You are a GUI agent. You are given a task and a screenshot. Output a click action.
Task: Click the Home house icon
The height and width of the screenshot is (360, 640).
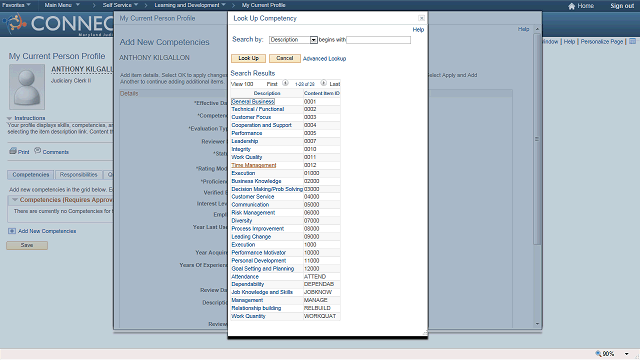(571, 6)
